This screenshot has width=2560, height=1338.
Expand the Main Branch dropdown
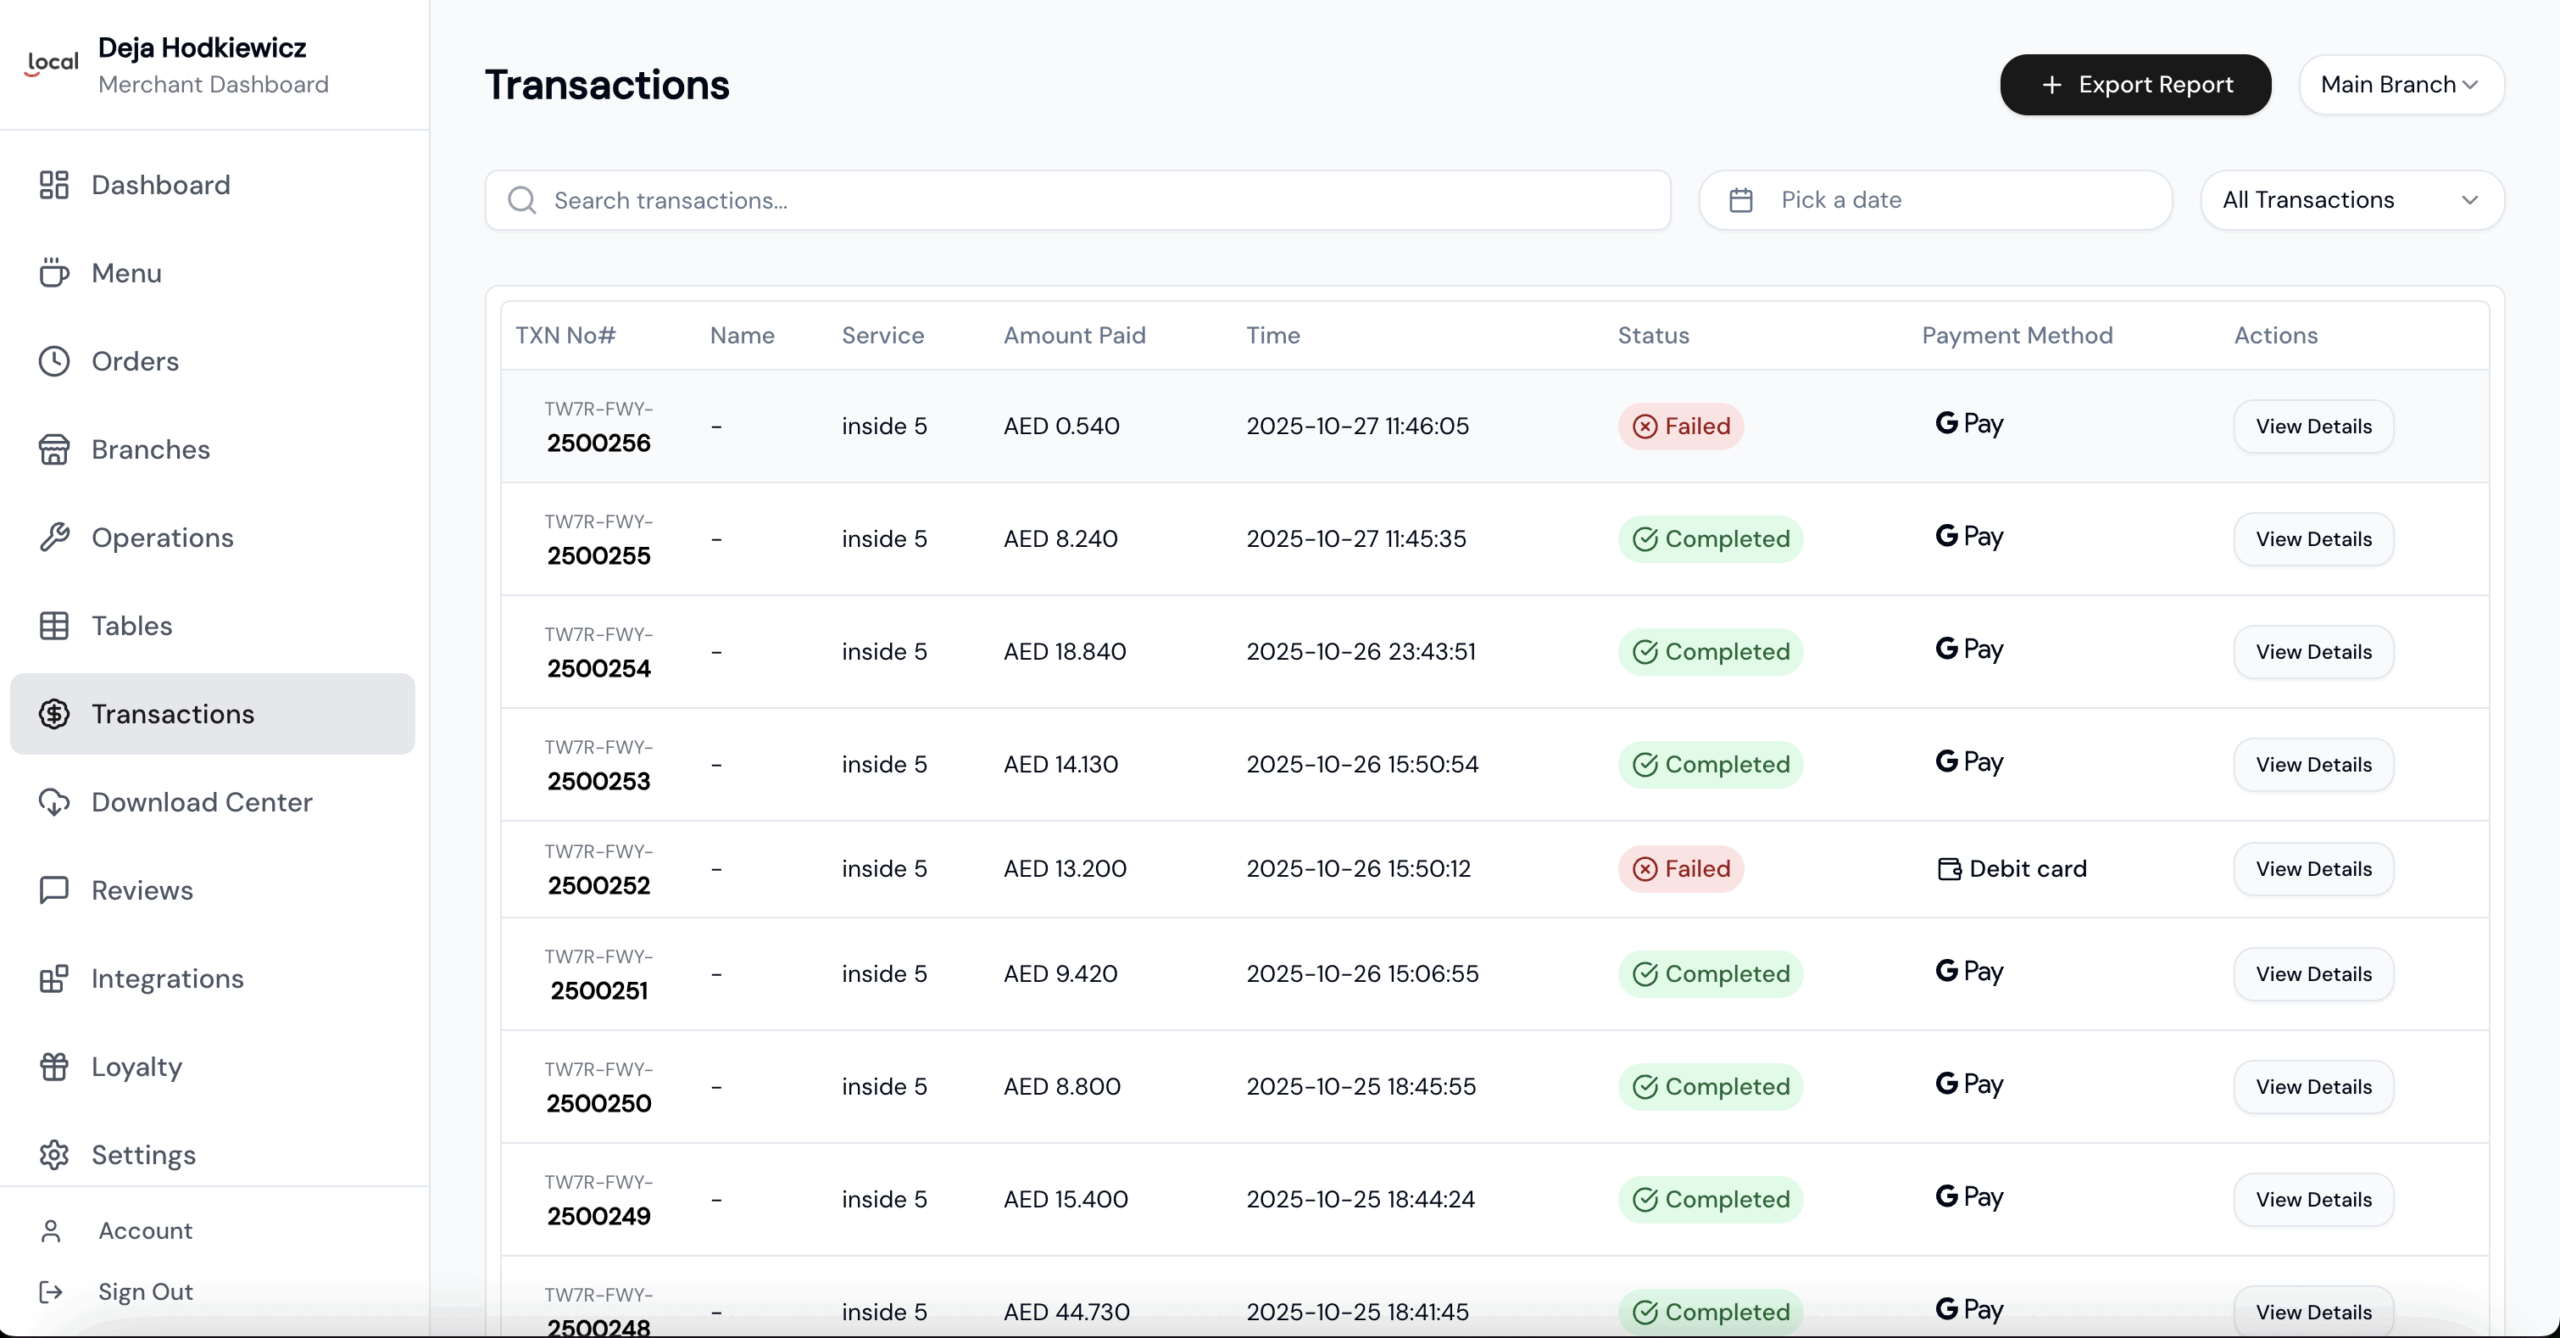pyautogui.click(x=2400, y=85)
